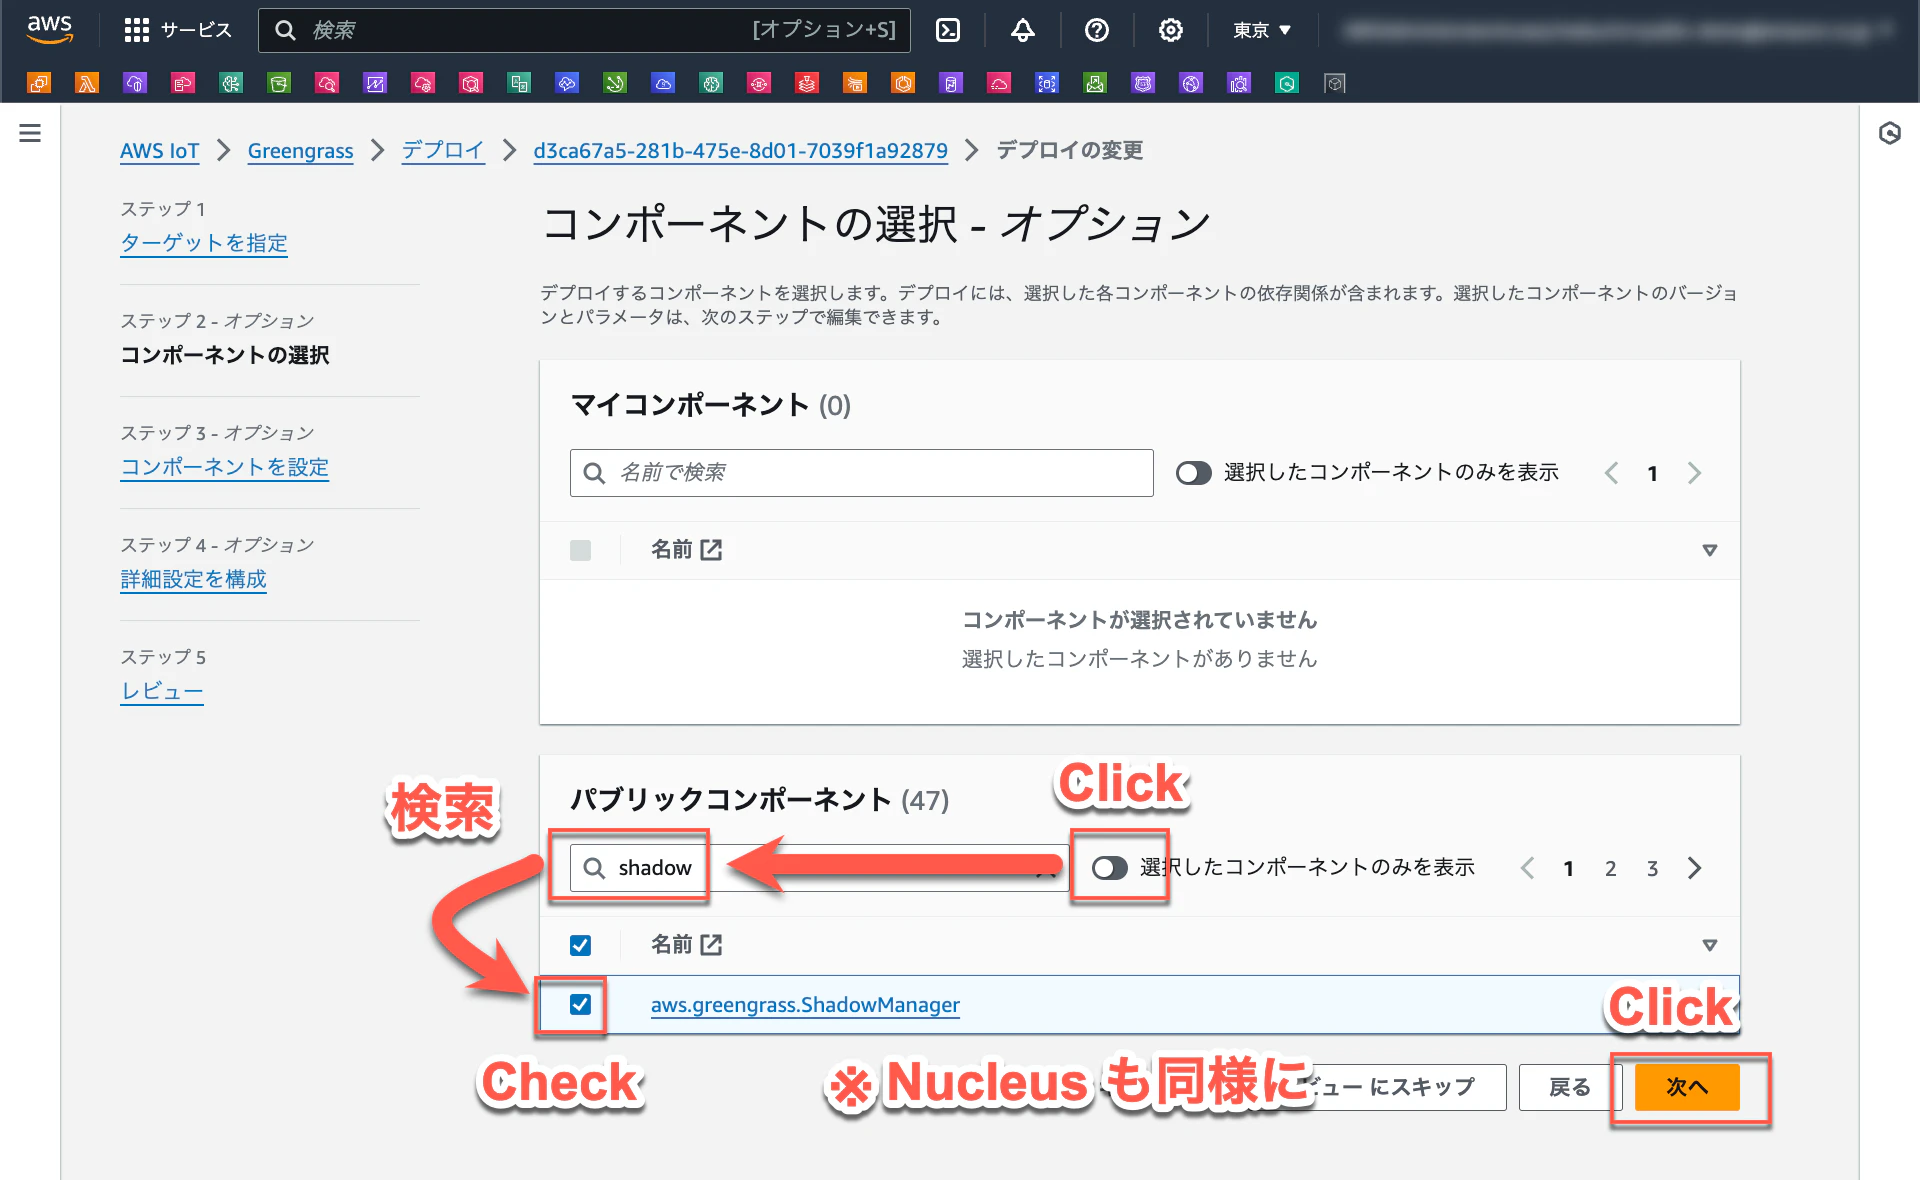
Task: Select page 3 of パブリックコンポーネント
Action: point(1652,869)
